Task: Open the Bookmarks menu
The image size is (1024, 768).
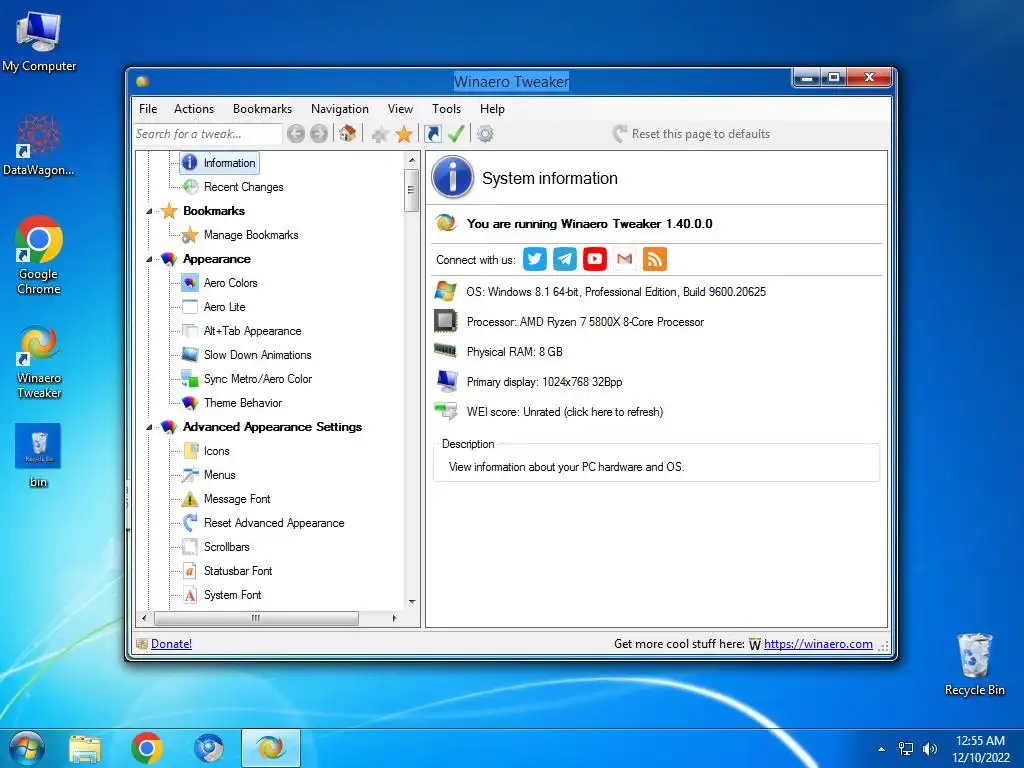Action: click(x=263, y=109)
